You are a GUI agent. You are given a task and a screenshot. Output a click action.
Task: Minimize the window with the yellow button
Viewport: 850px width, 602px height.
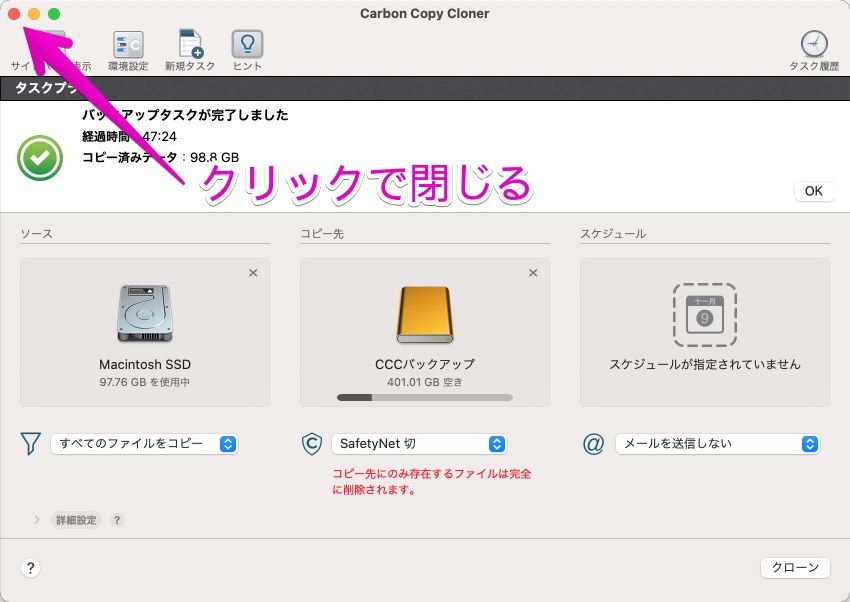click(x=34, y=14)
